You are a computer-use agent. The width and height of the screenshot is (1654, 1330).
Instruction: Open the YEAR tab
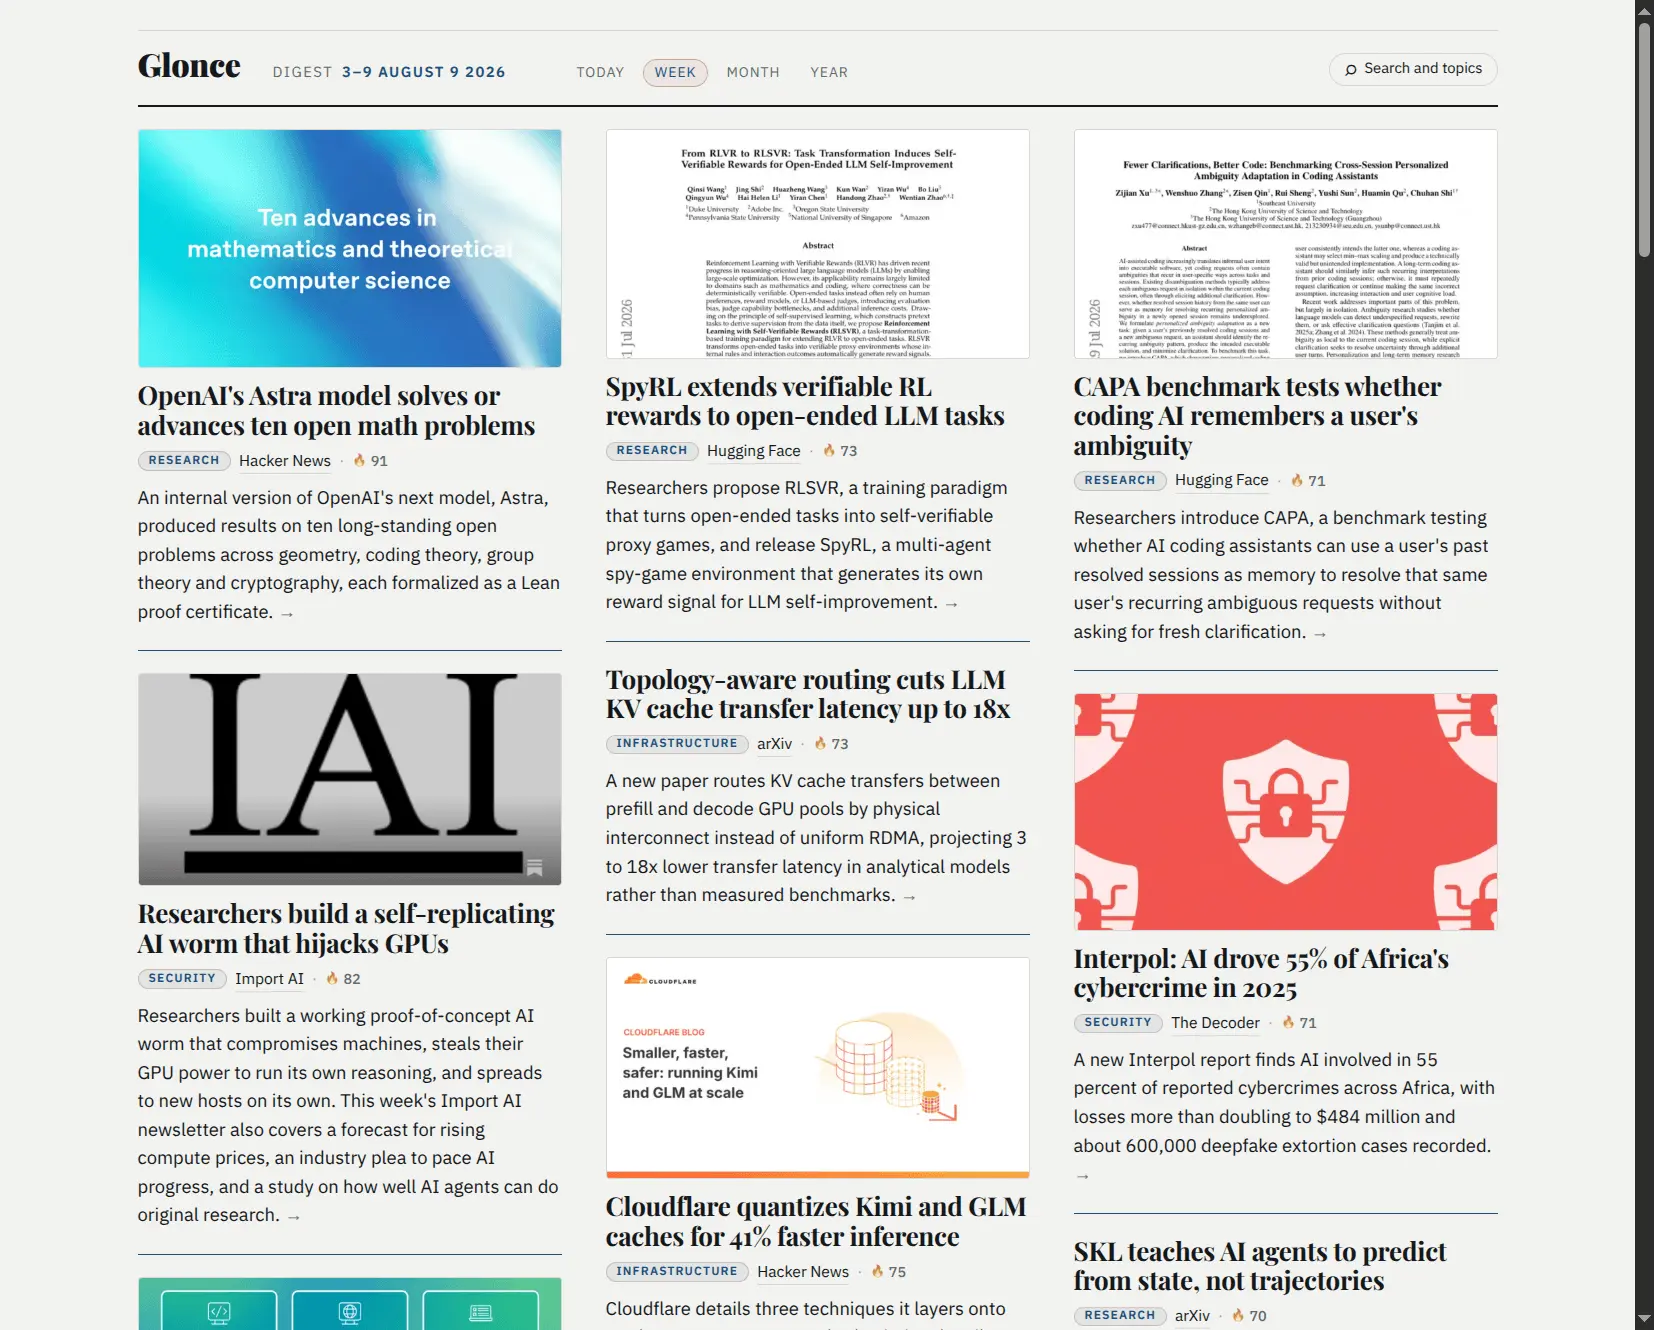[x=829, y=72]
